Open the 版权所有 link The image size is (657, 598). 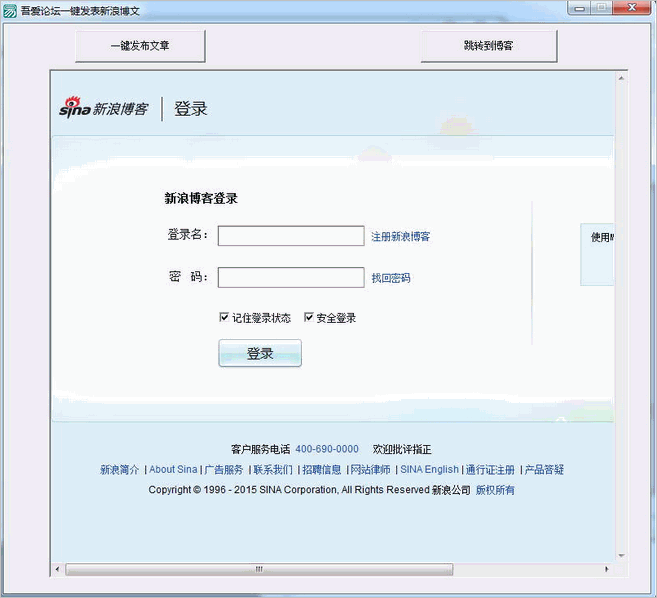495,489
